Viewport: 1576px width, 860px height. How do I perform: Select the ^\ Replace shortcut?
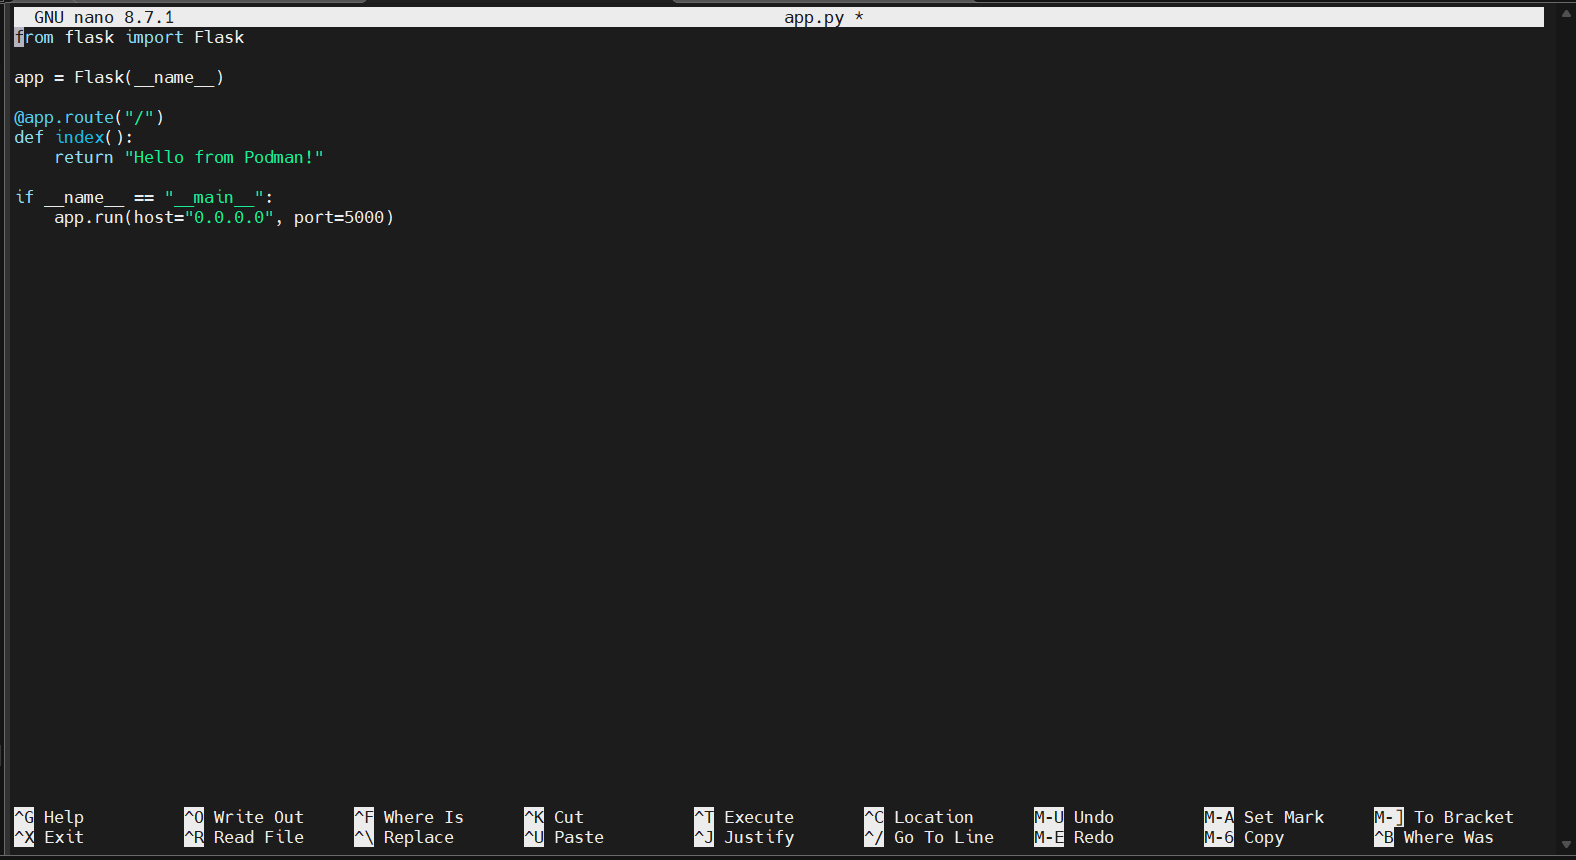pos(404,837)
